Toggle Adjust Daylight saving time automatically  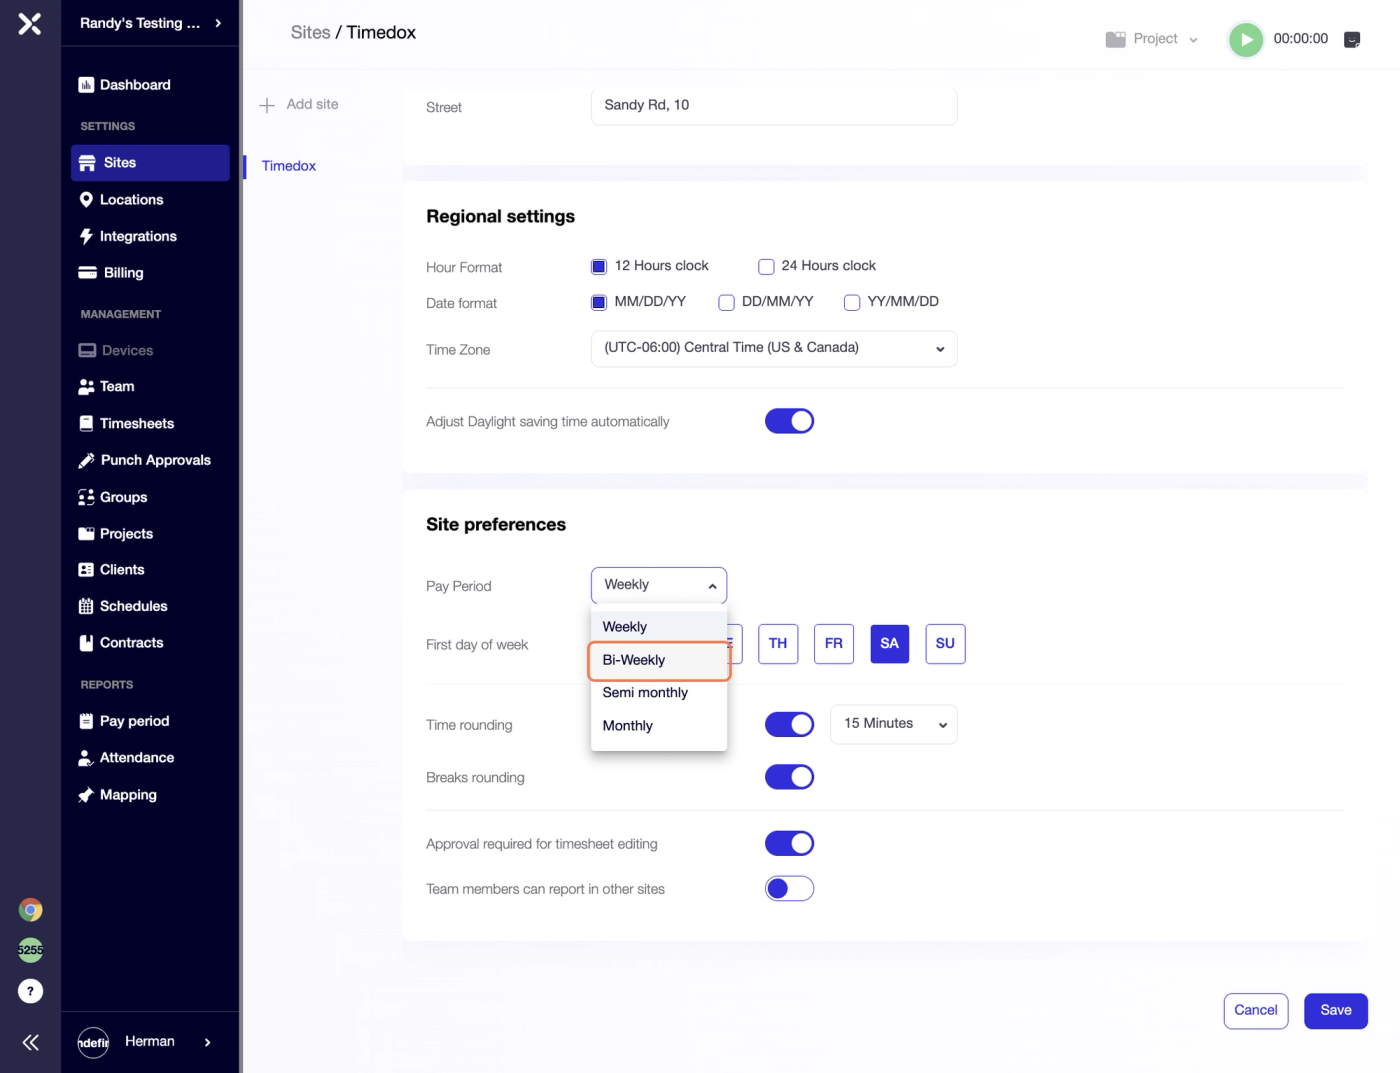[x=789, y=421]
